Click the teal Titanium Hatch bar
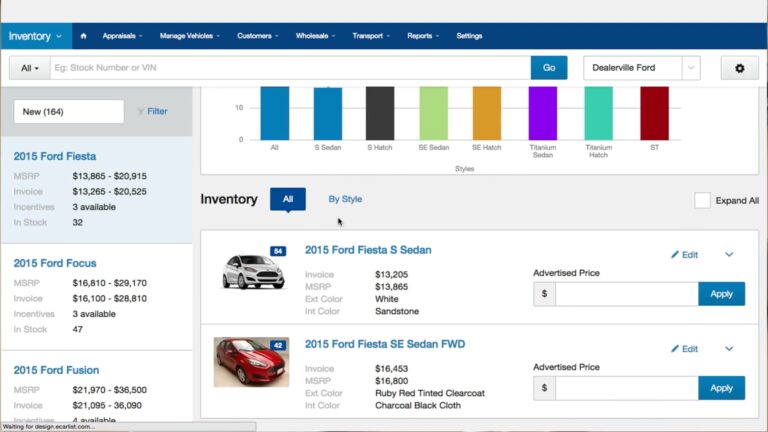The width and height of the screenshot is (768, 432). point(599,113)
